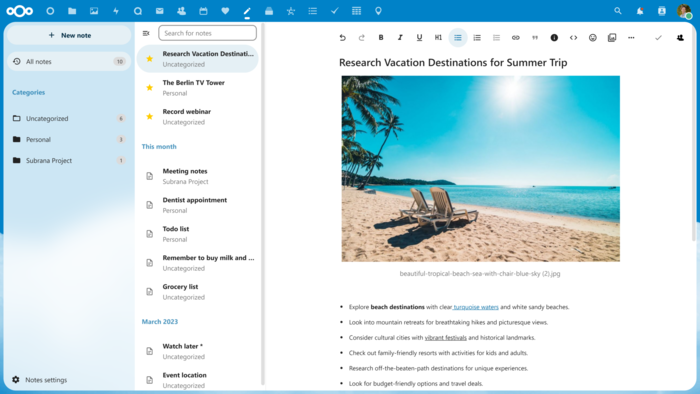Open the H1 heading dropdown
The width and height of the screenshot is (700, 394).
(438, 37)
